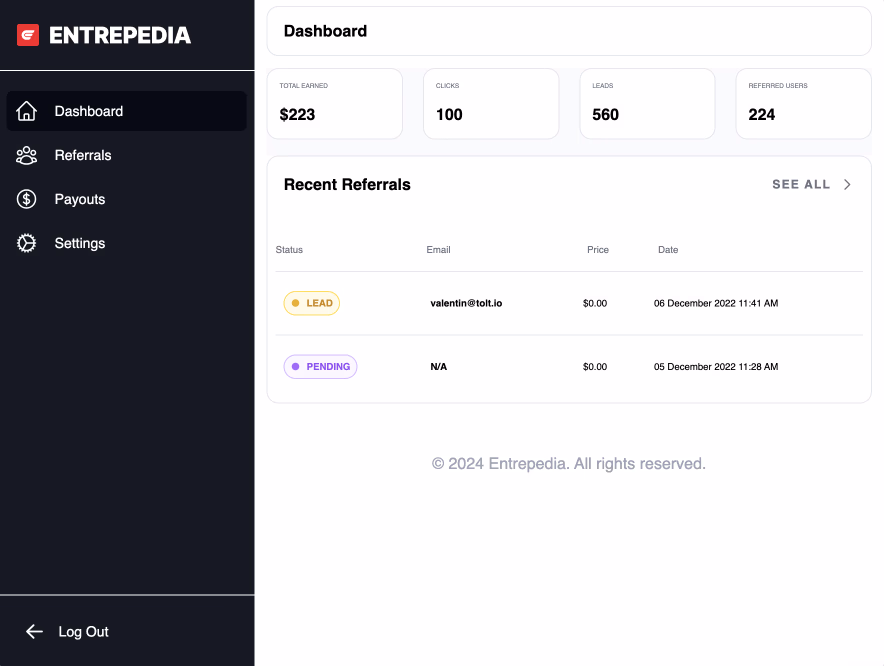Open the Referrals menu item
This screenshot has width=884, height=666.
tap(83, 155)
